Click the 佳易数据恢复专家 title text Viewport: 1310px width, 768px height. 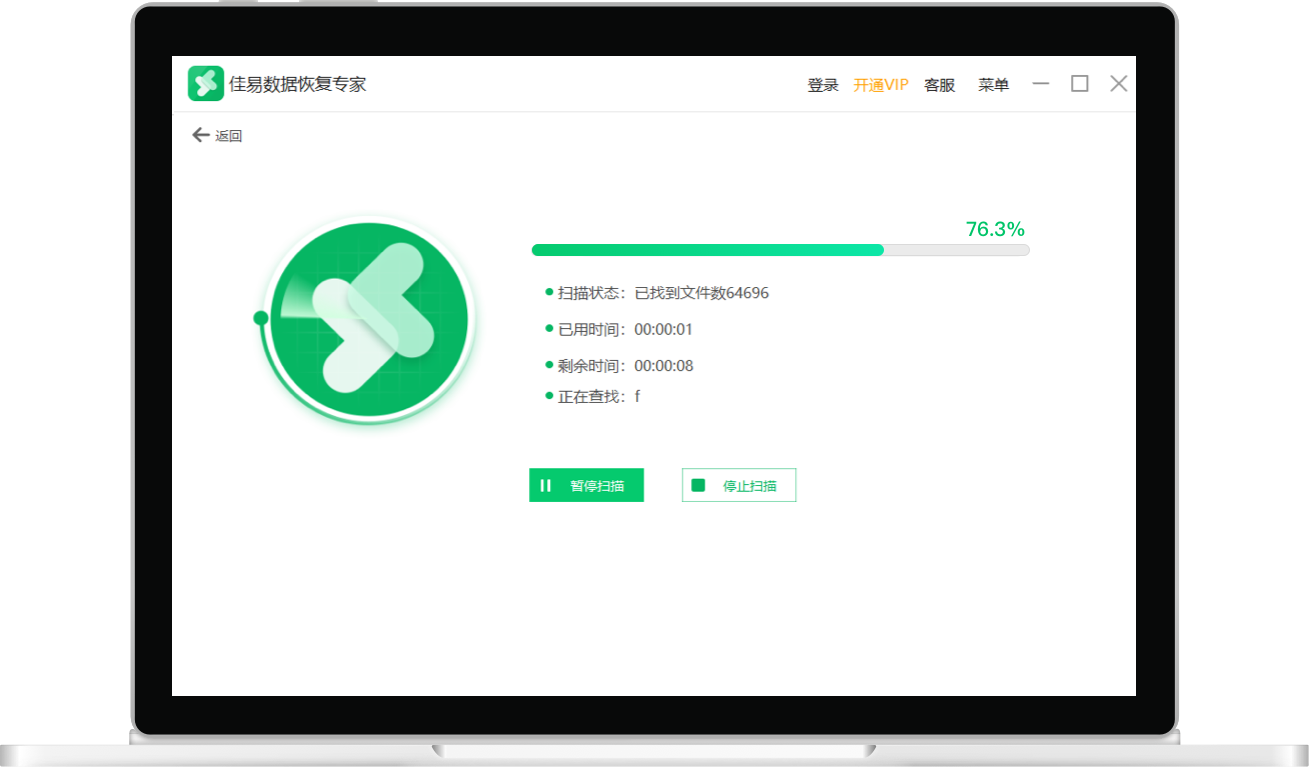298,84
